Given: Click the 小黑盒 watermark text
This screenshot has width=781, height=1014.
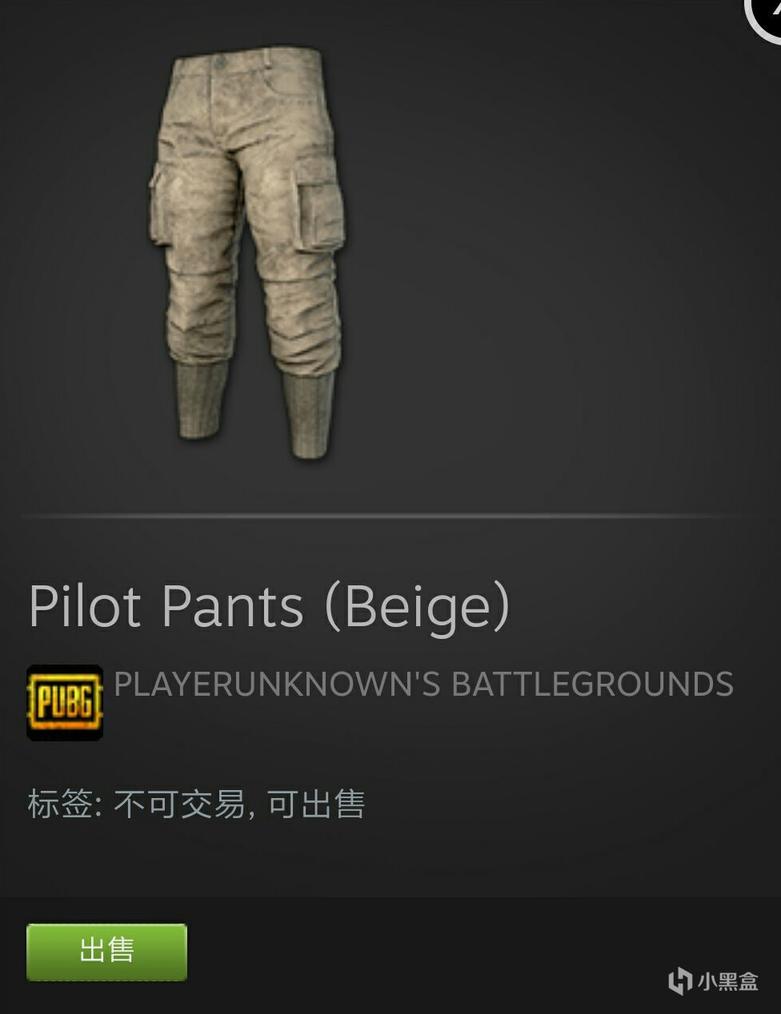Looking at the screenshot, I should [x=728, y=981].
